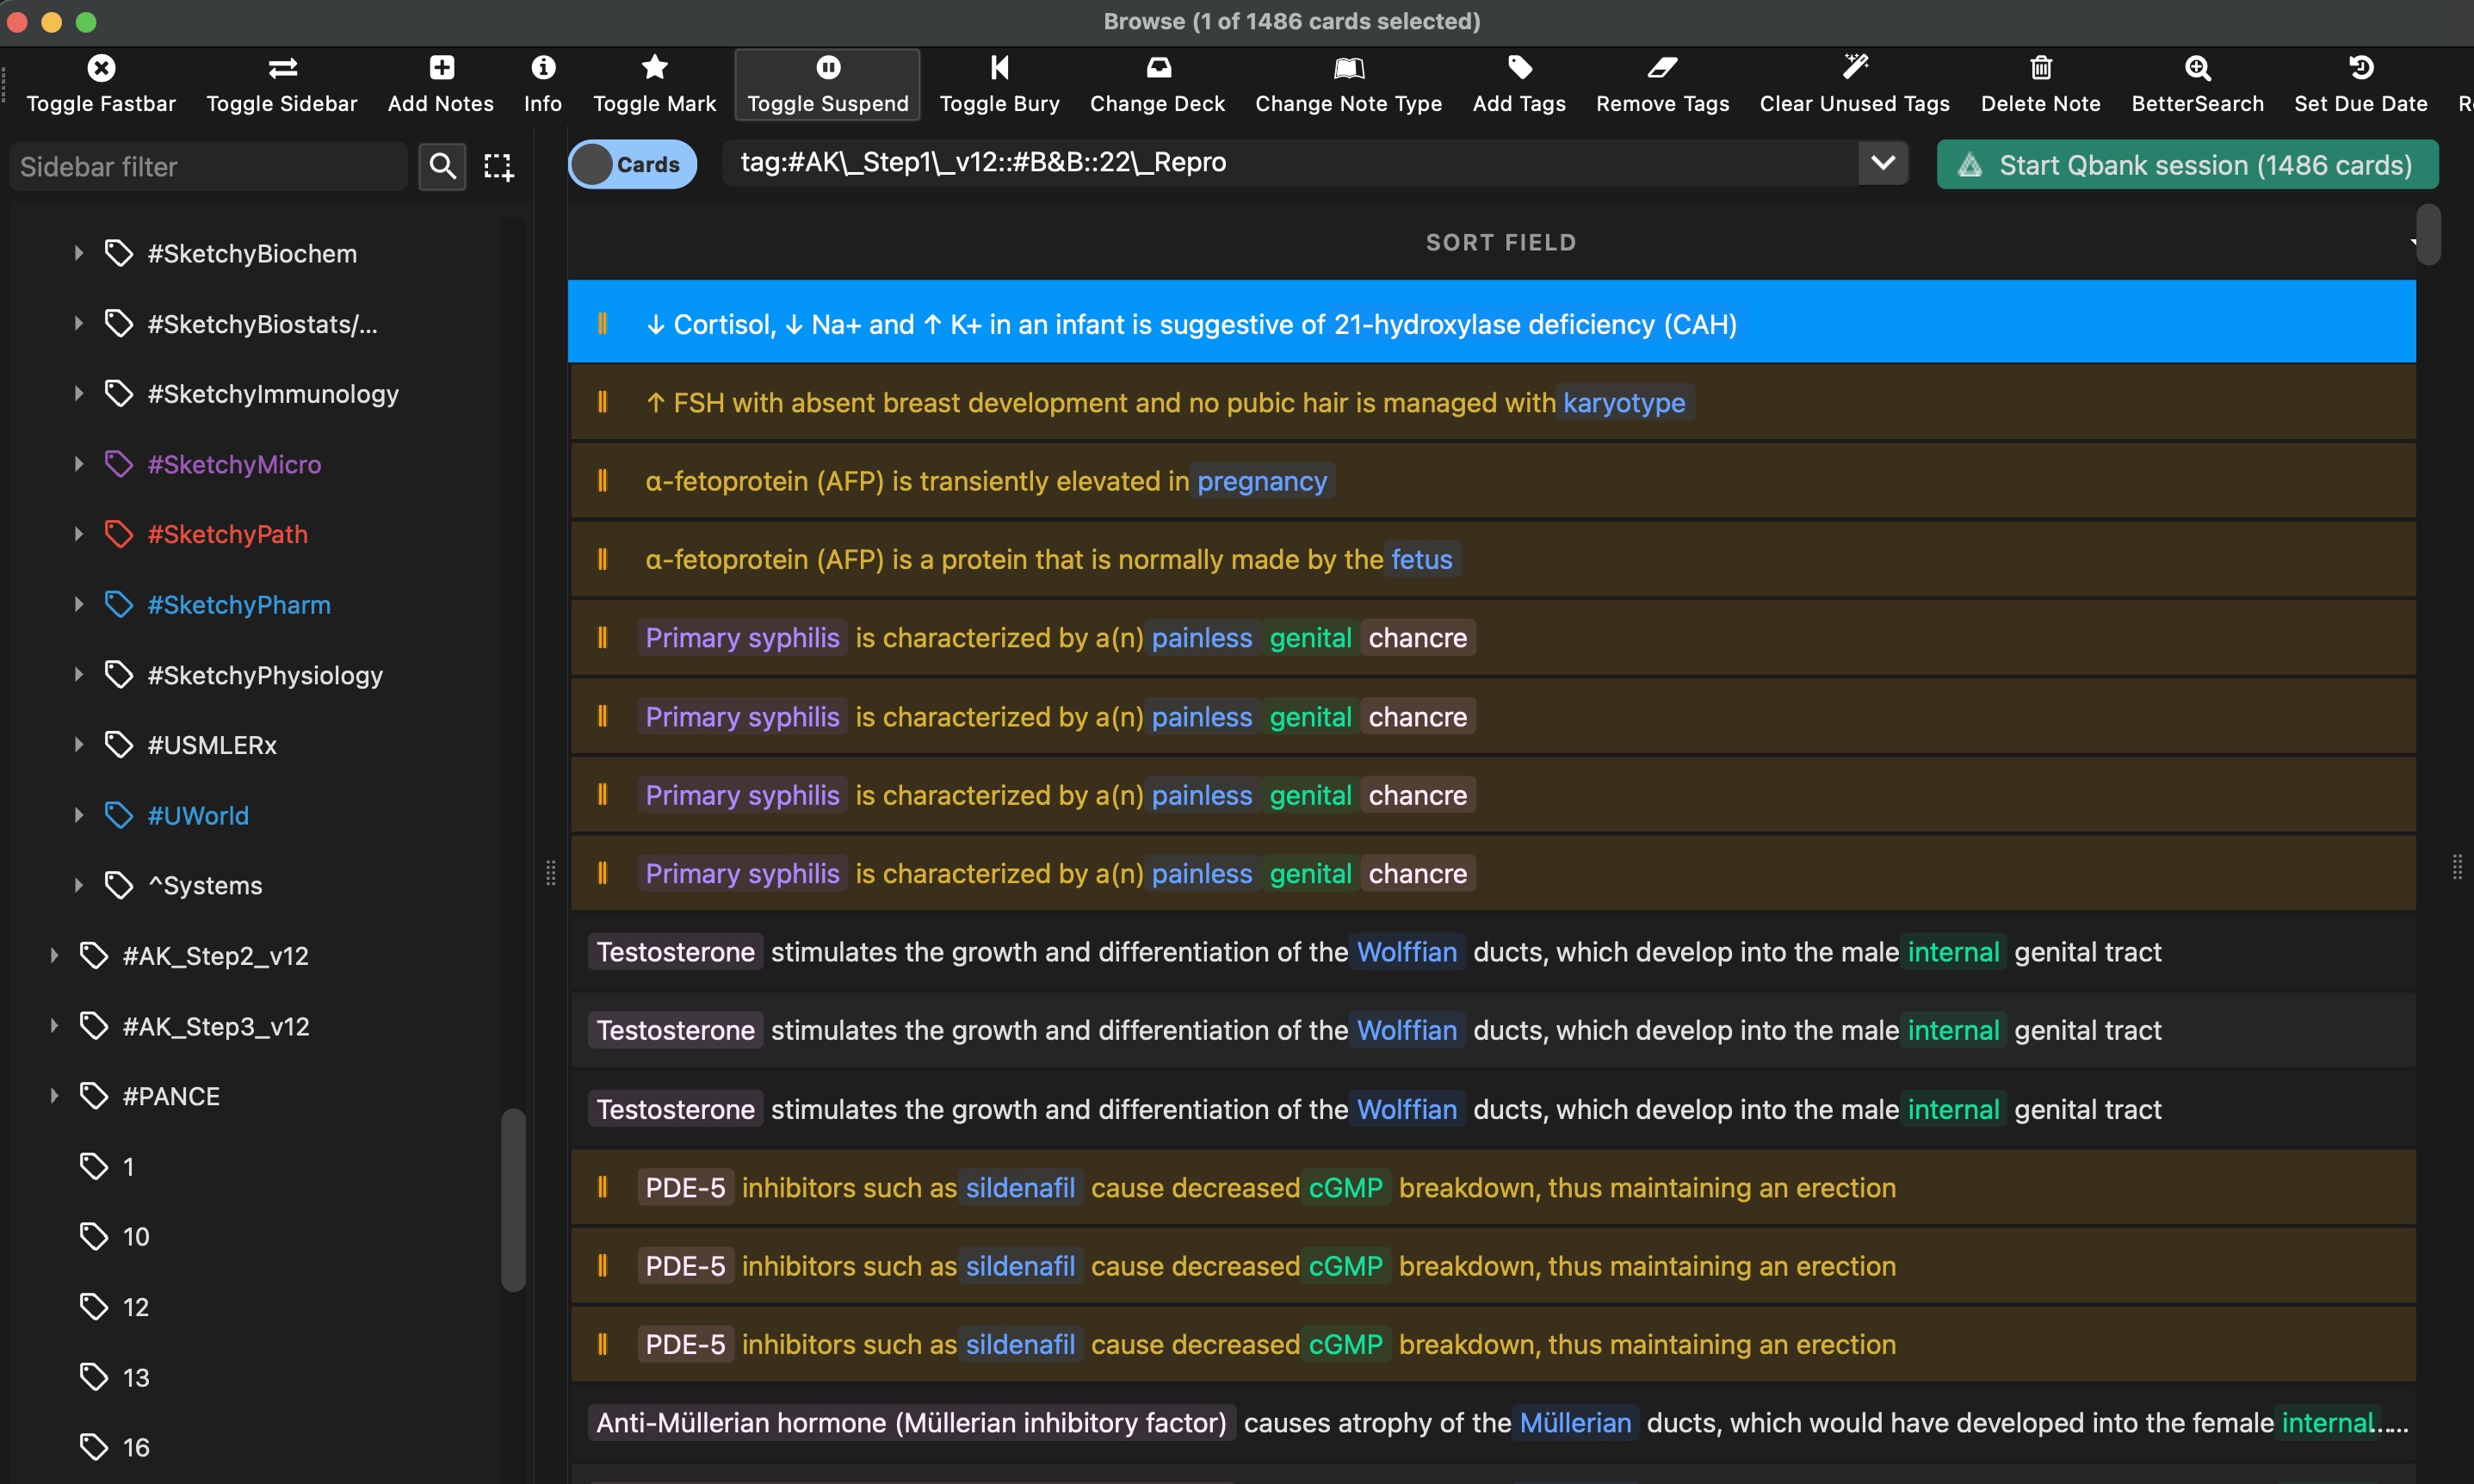This screenshot has width=2474, height=1484.
Task: Select the #UWorld tag in sidebar
Action: tap(198, 815)
